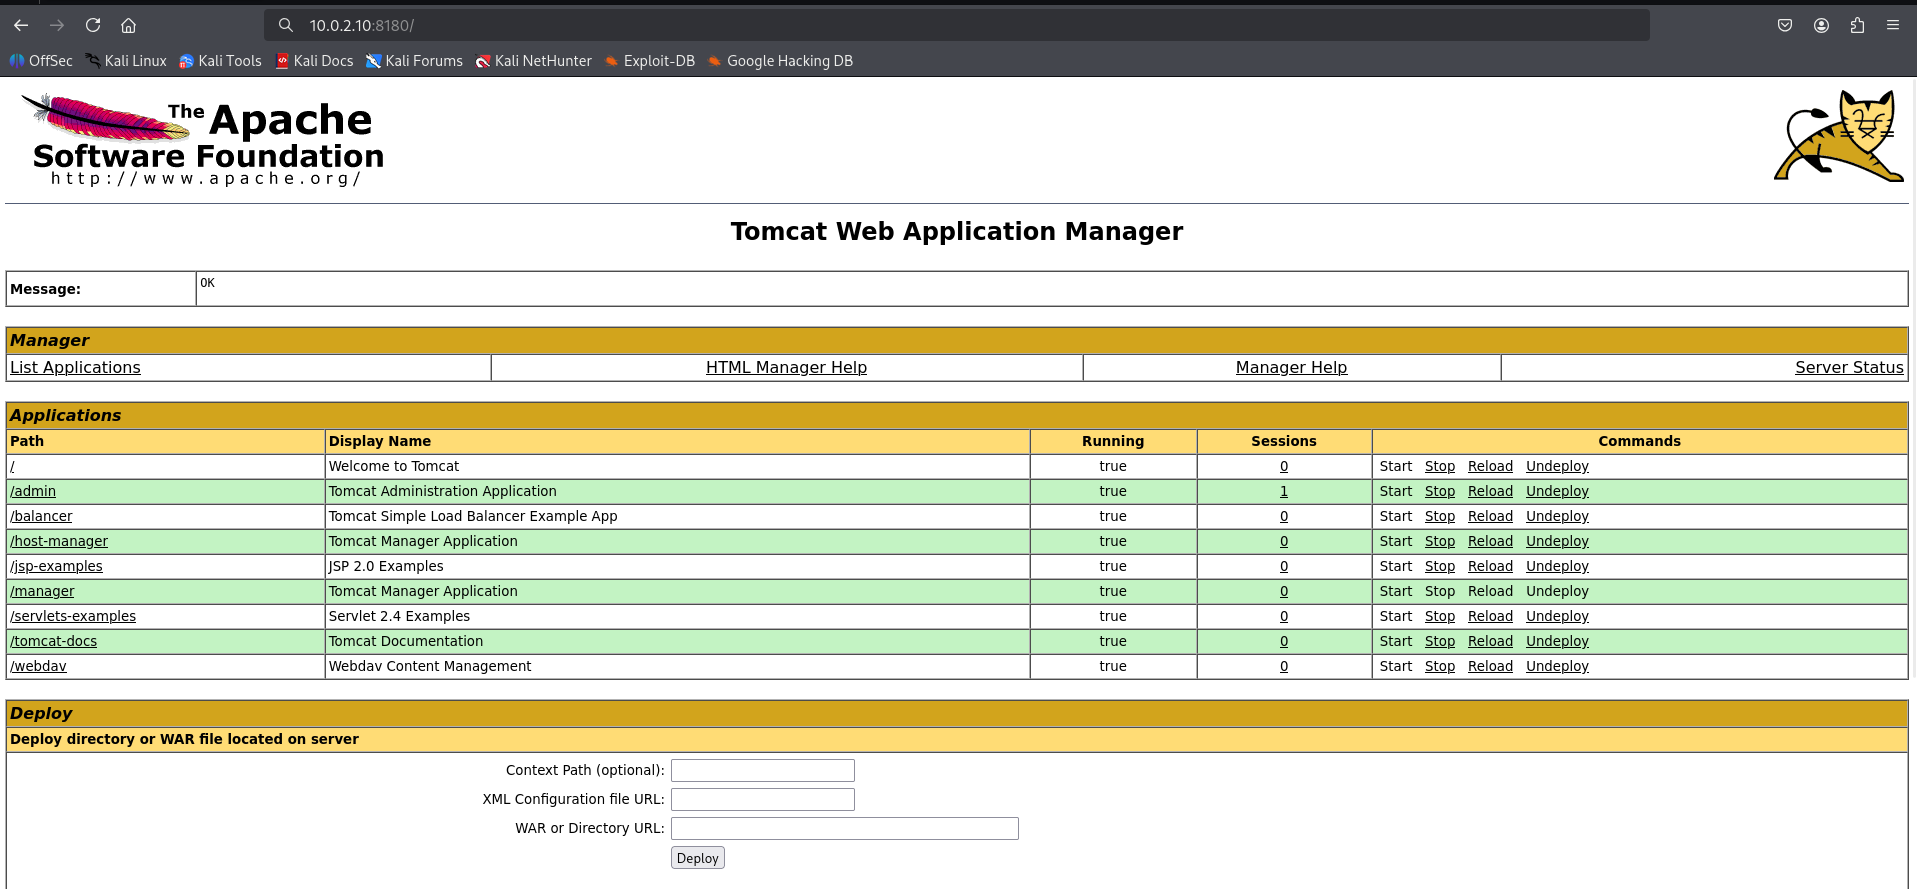Image resolution: width=1917 pixels, height=889 pixels.
Task: Reload the JSP 2.0 Examples application
Action: tap(1490, 566)
